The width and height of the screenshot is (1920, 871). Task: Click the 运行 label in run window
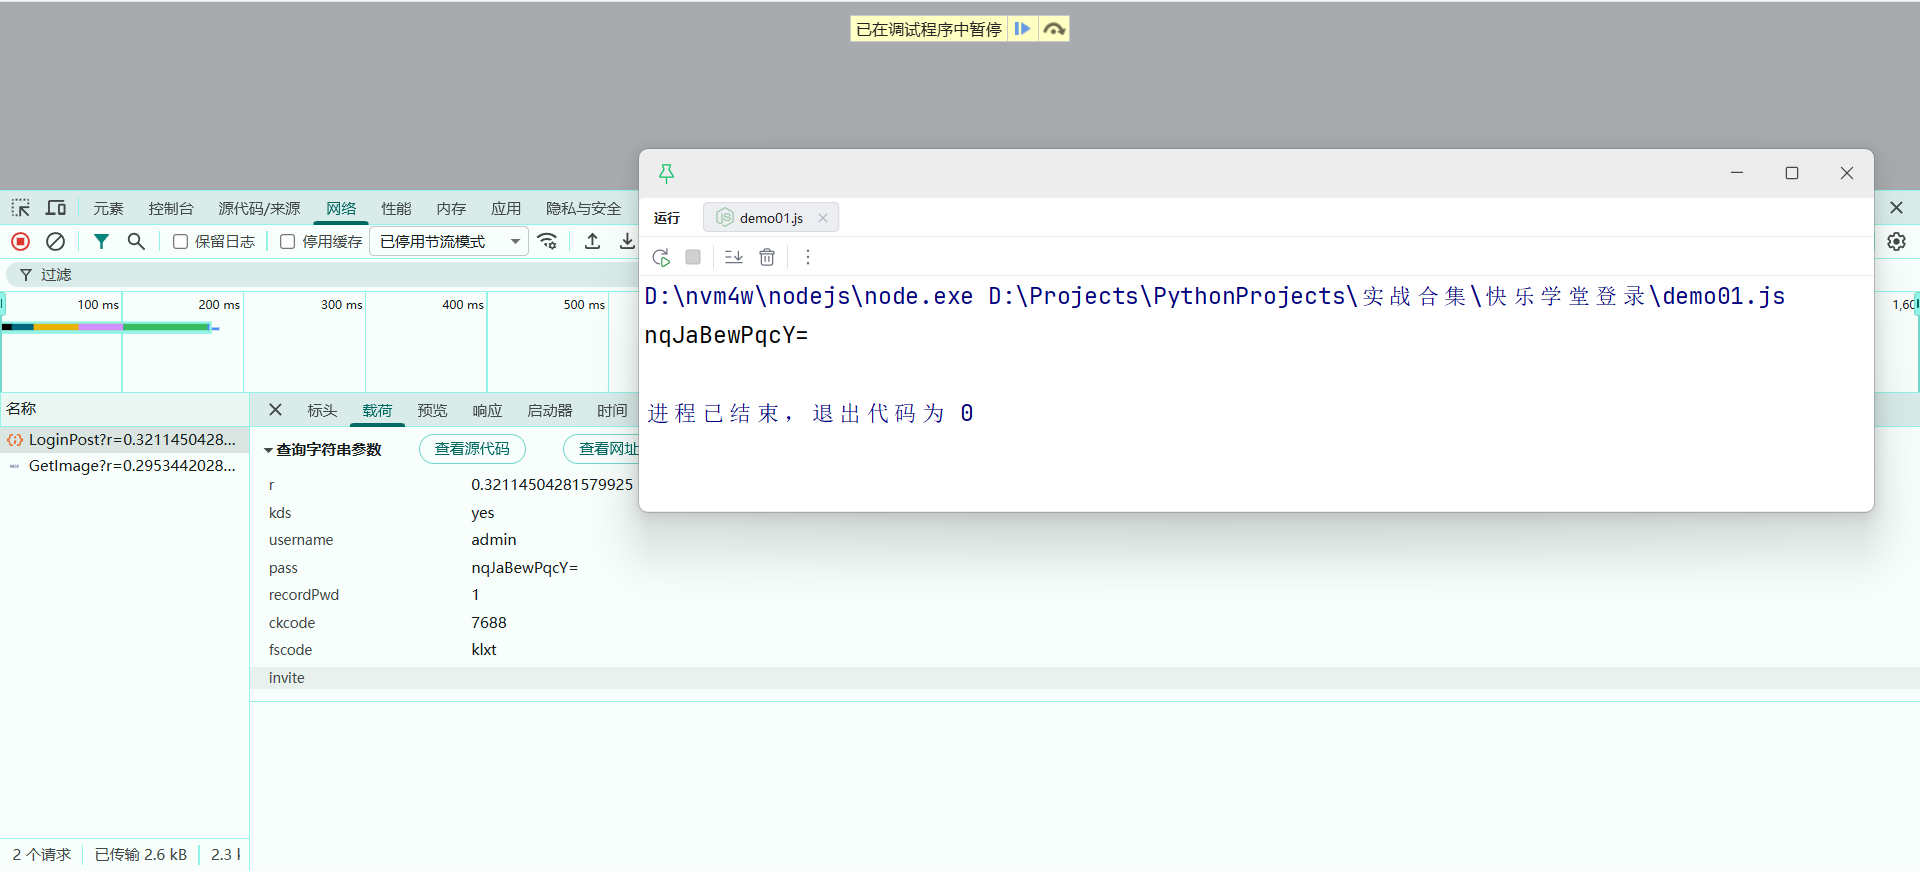tap(667, 218)
